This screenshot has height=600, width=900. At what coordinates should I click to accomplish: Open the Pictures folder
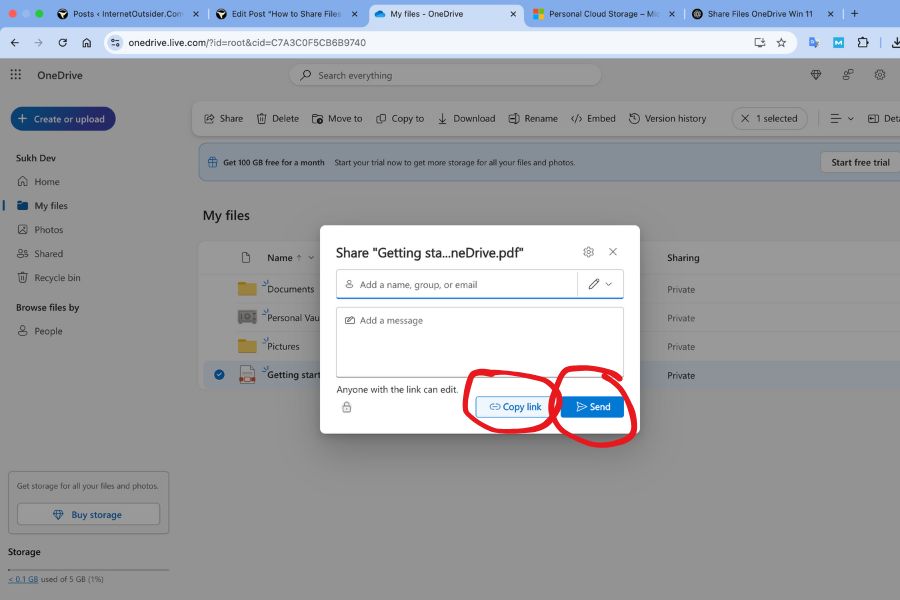click(x=283, y=347)
